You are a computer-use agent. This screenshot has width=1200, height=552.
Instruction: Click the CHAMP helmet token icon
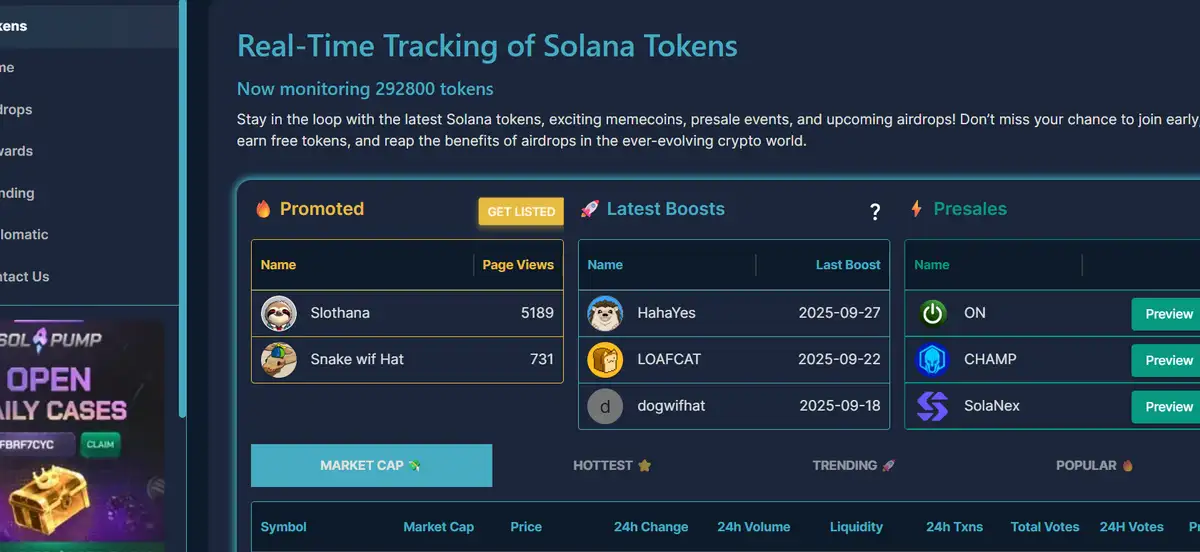932,359
